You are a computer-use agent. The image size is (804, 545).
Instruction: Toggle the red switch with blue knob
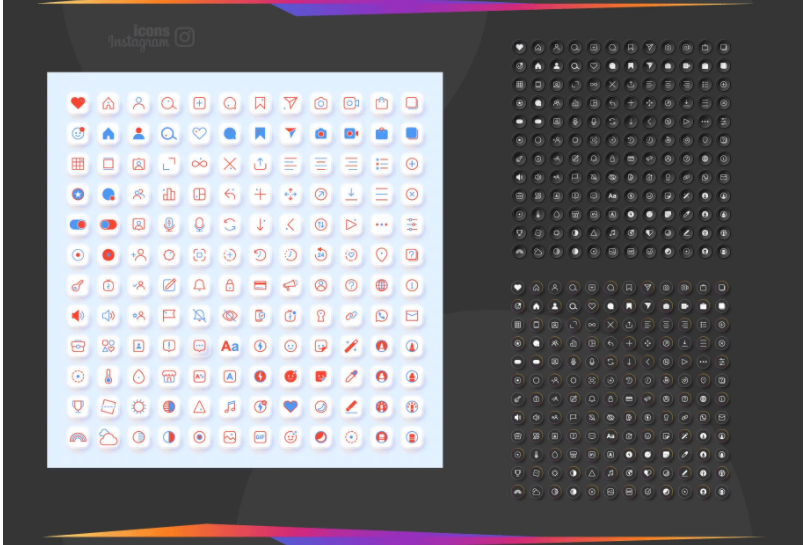pyautogui.click(x=108, y=225)
